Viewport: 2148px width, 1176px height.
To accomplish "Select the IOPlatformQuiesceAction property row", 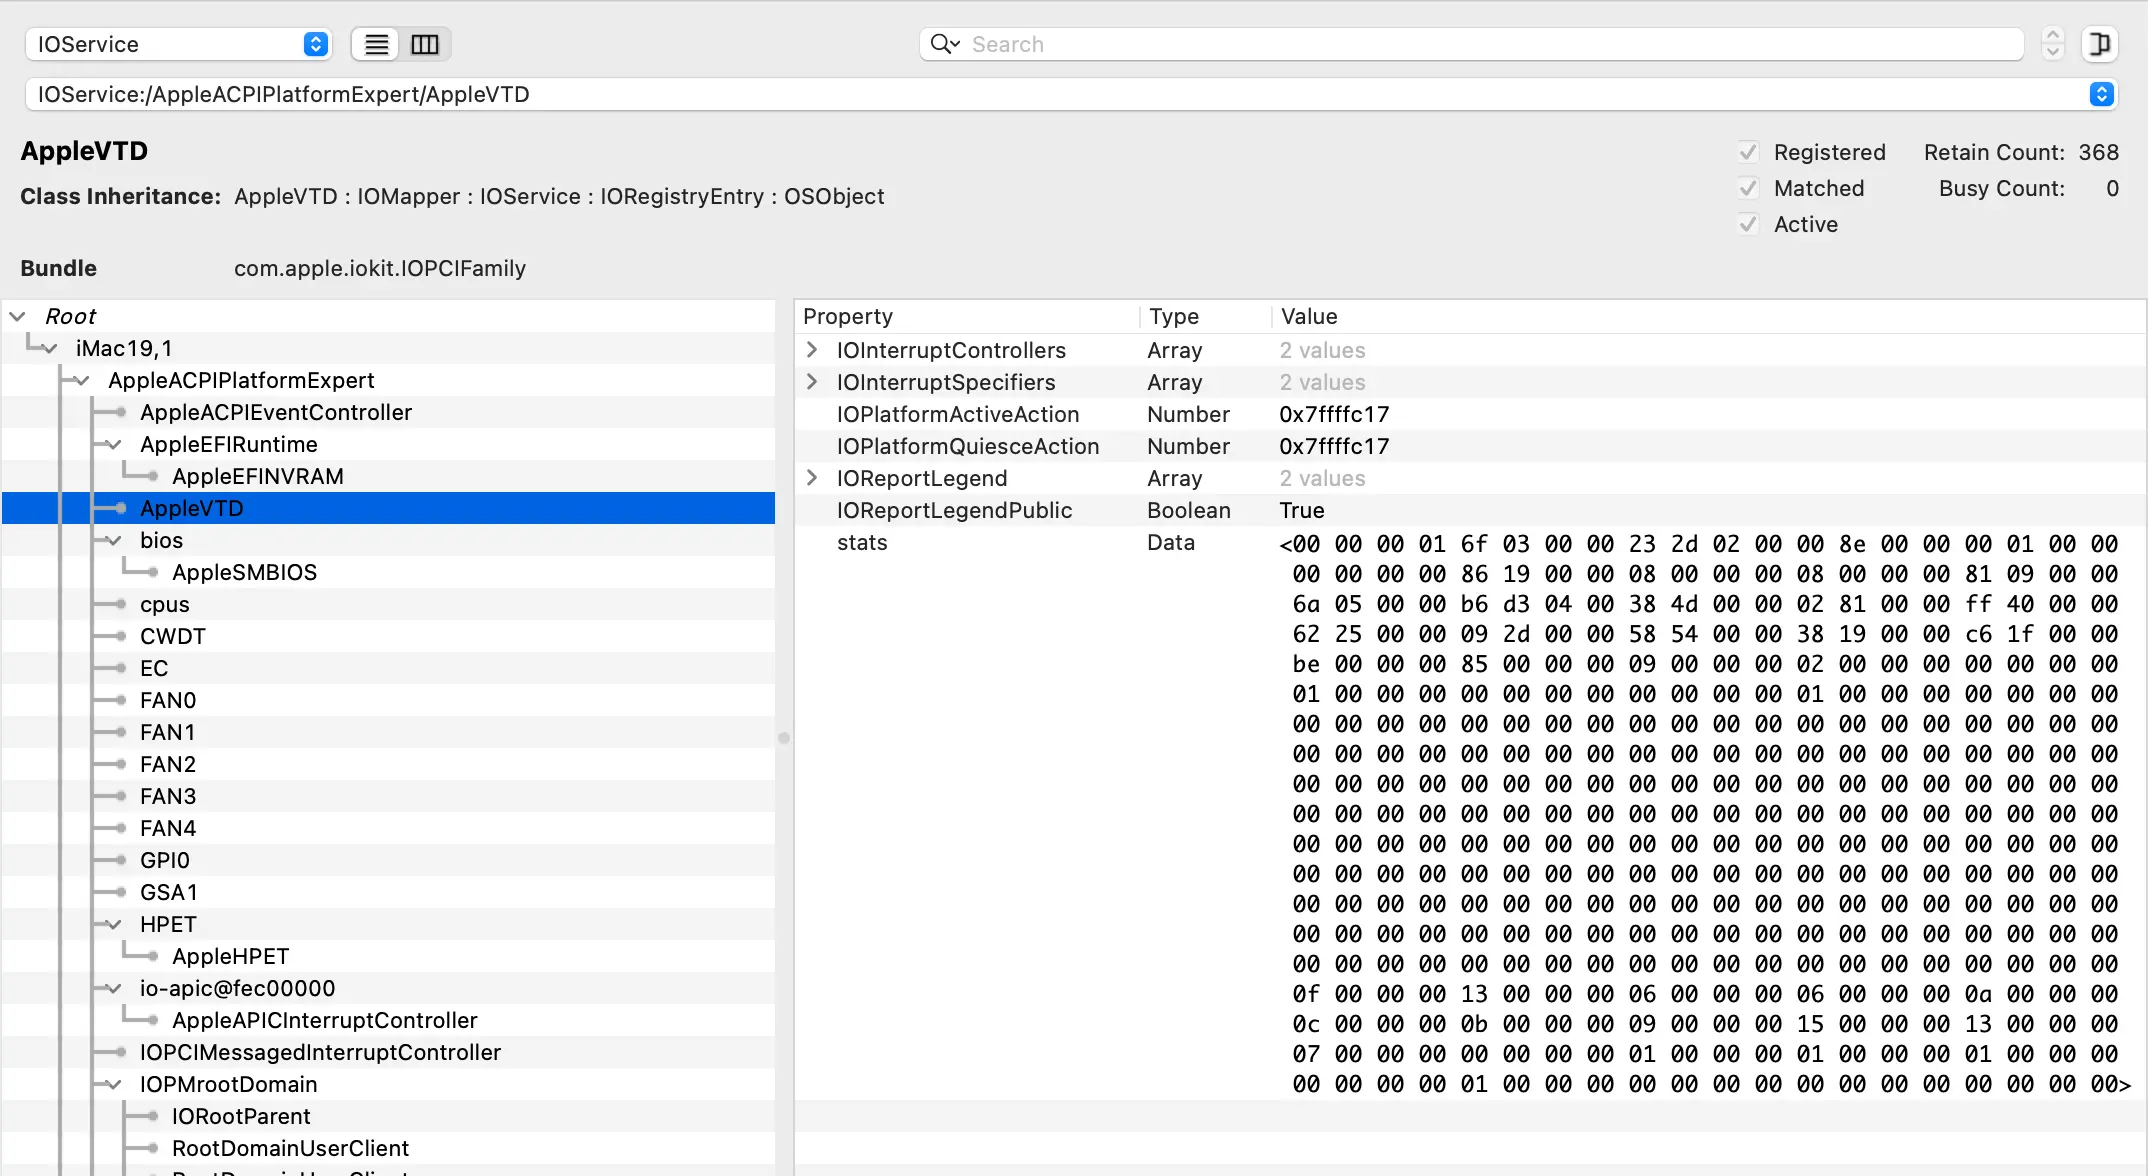I will click(1470, 446).
